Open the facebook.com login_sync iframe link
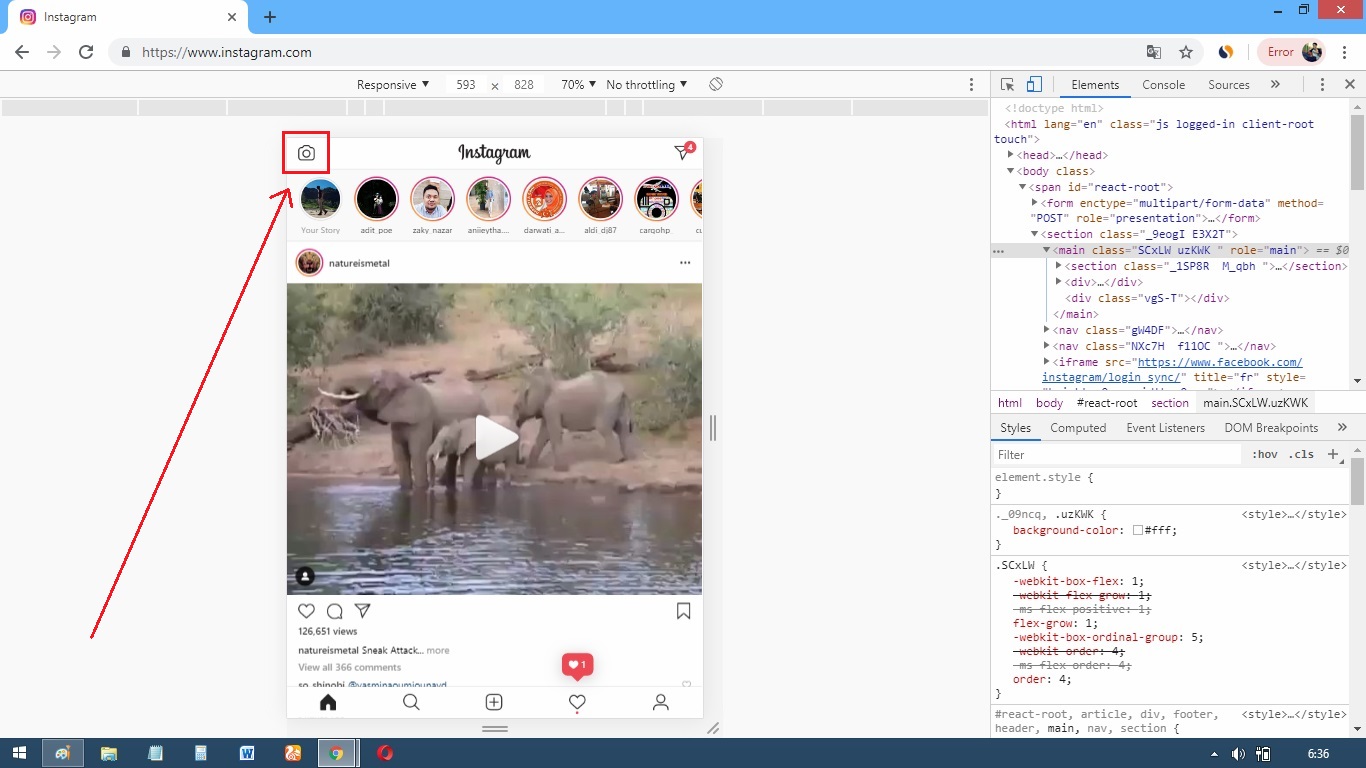The width and height of the screenshot is (1366, 768). [x=1172, y=370]
